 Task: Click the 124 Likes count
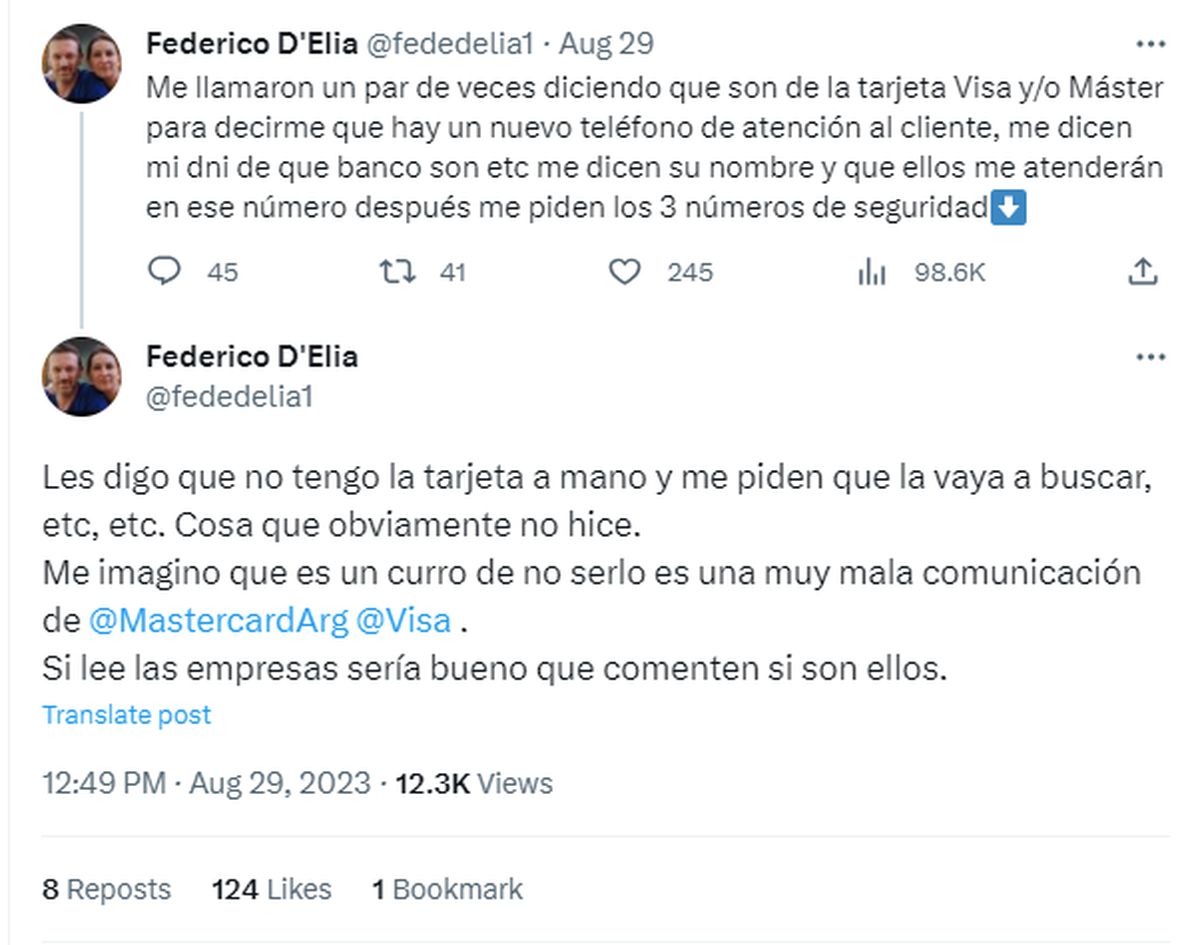pyautogui.click(x=271, y=888)
